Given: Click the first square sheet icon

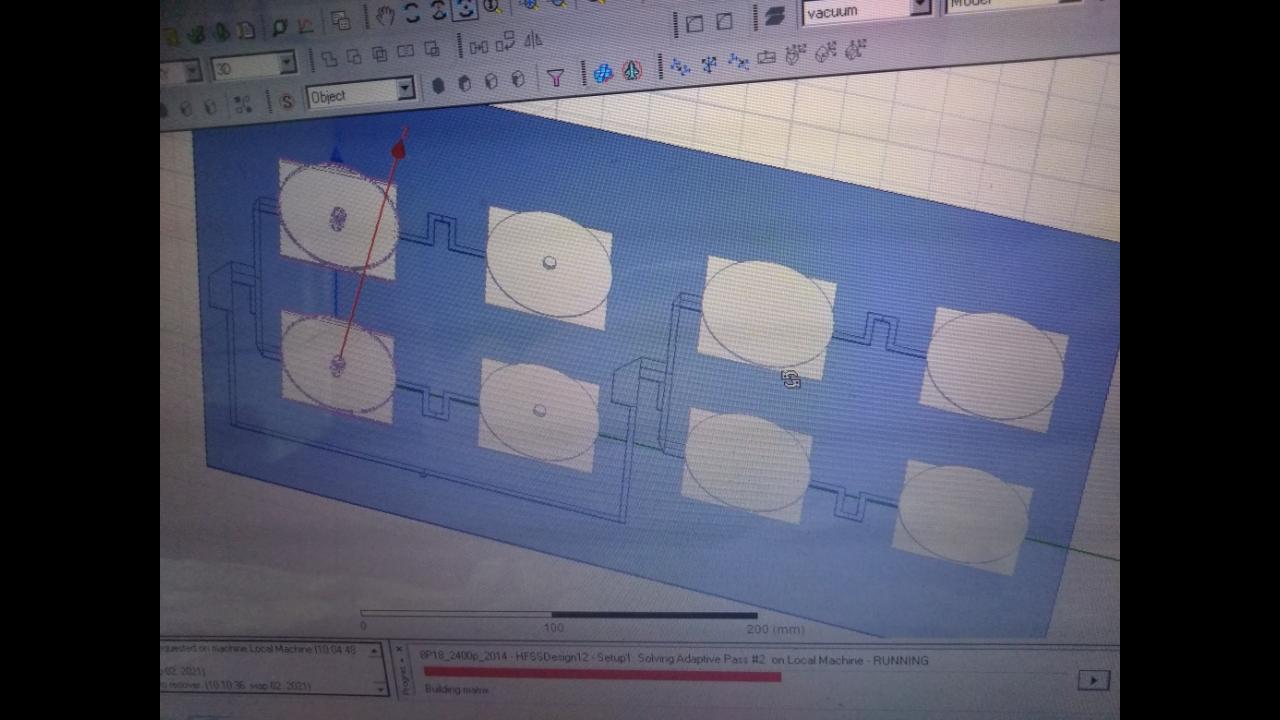Looking at the screenshot, I should pos(695,23).
